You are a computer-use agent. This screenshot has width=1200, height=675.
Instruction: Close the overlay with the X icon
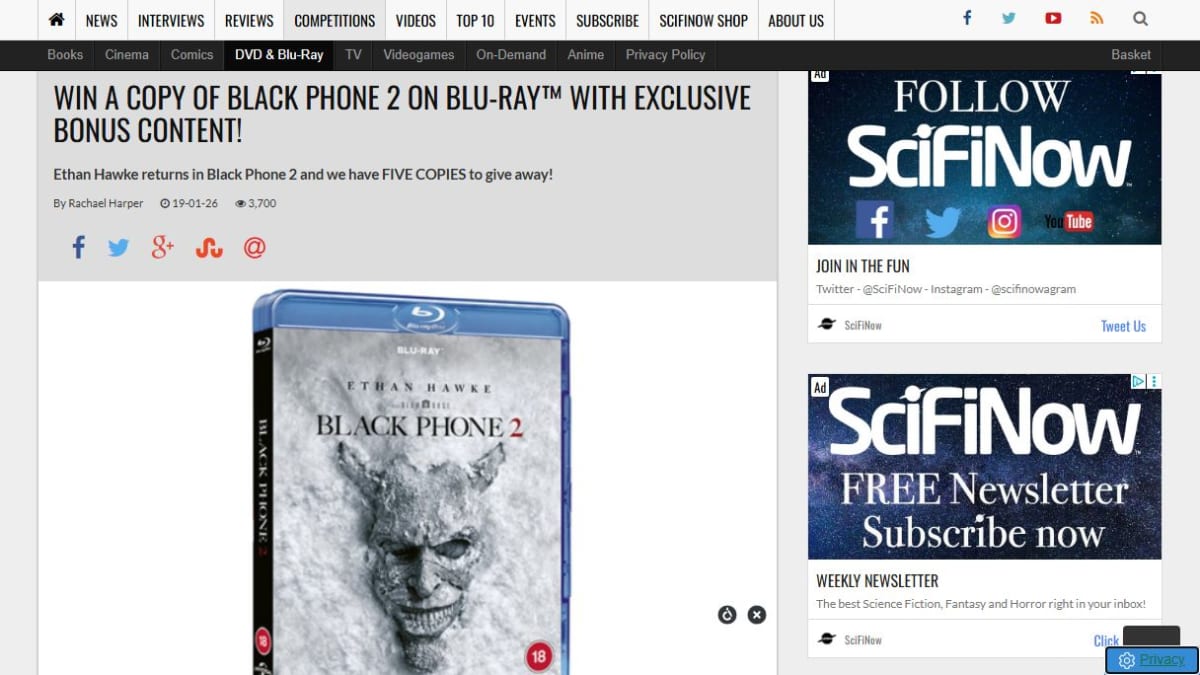coord(757,615)
